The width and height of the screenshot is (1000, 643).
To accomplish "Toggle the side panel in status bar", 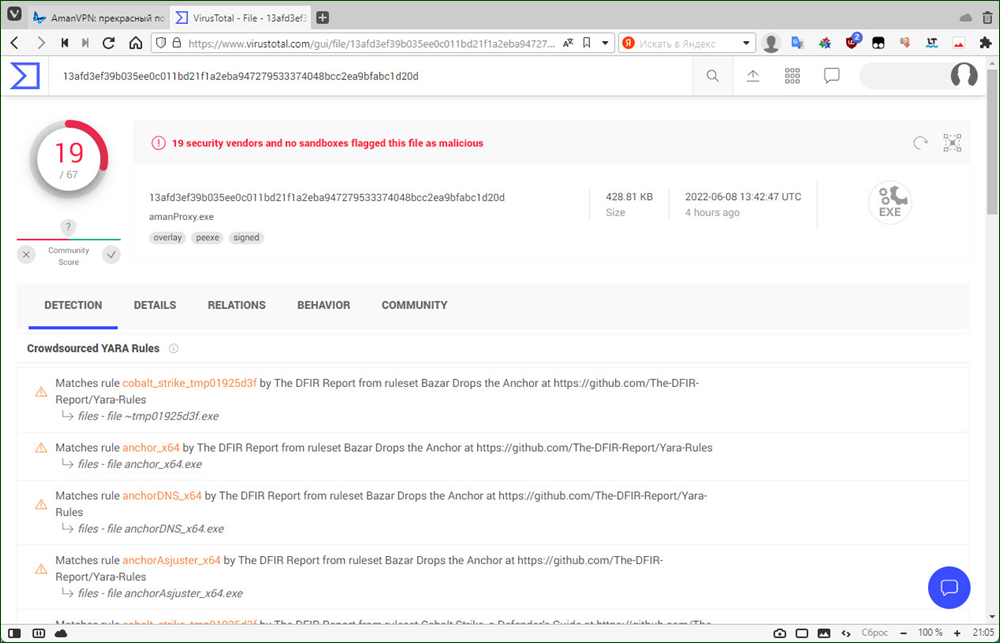I will 14,633.
